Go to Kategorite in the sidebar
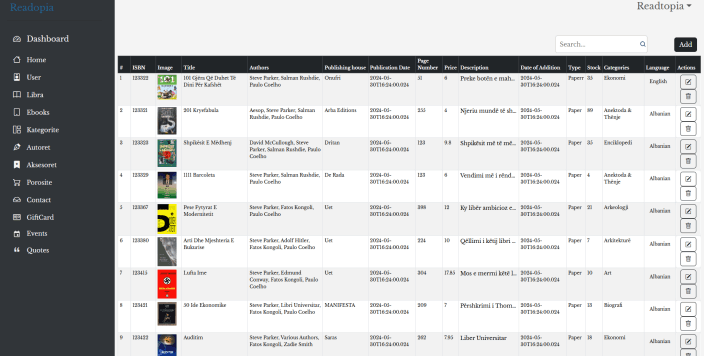 (43, 130)
